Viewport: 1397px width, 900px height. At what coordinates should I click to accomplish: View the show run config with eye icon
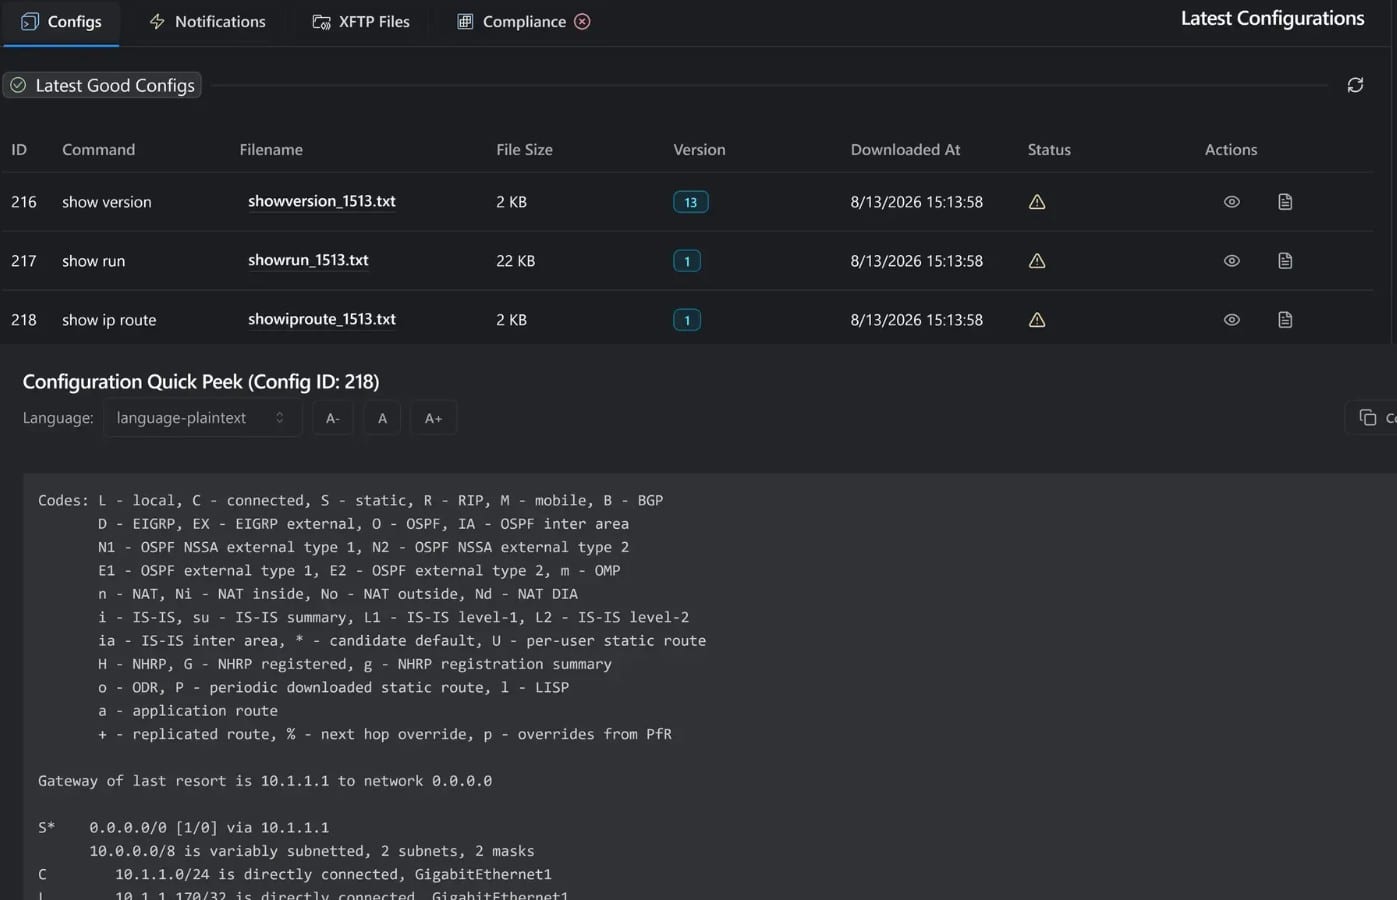1231,261
